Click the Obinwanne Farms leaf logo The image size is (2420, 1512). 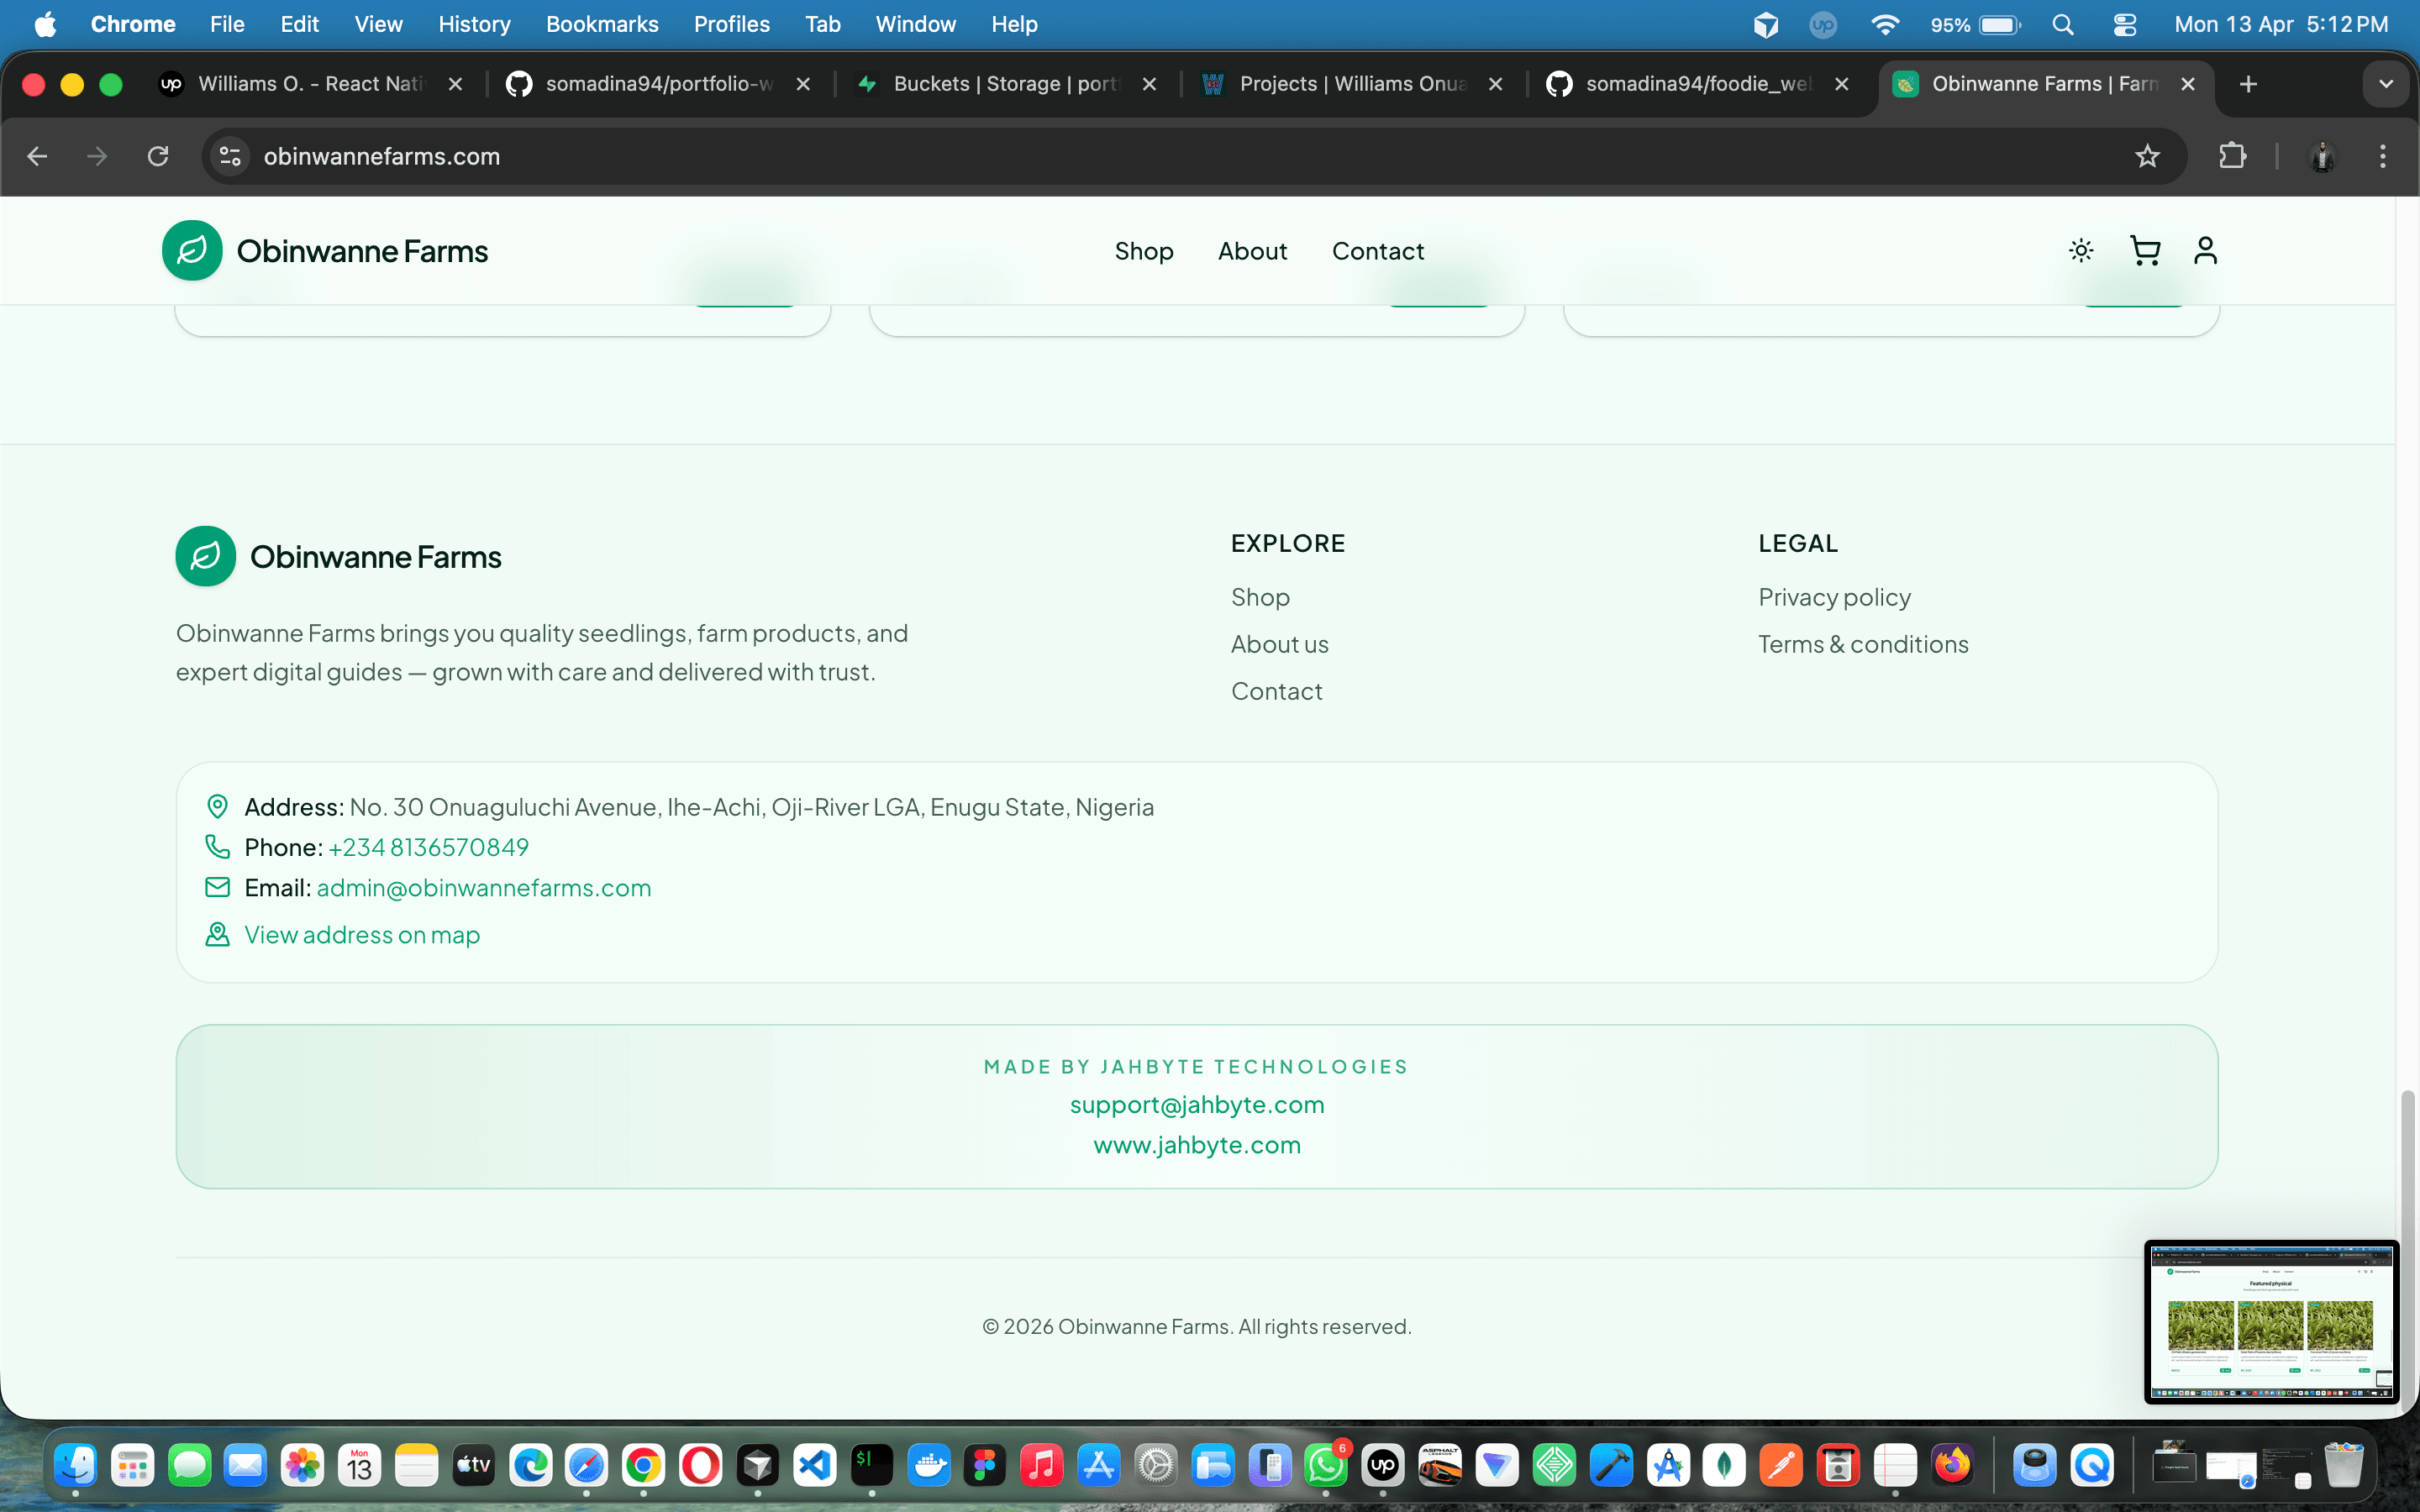pyautogui.click(x=192, y=250)
